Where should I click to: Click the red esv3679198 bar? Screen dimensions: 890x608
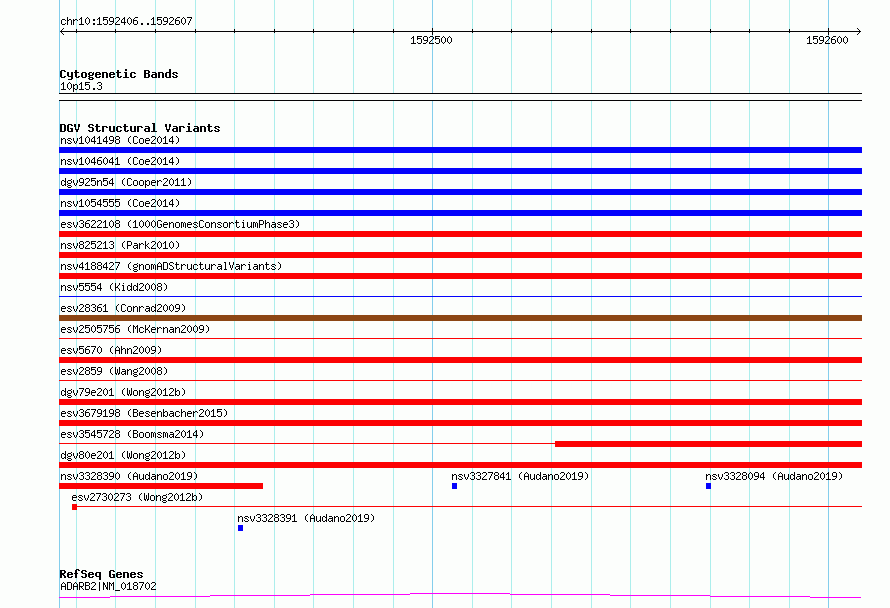460,423
